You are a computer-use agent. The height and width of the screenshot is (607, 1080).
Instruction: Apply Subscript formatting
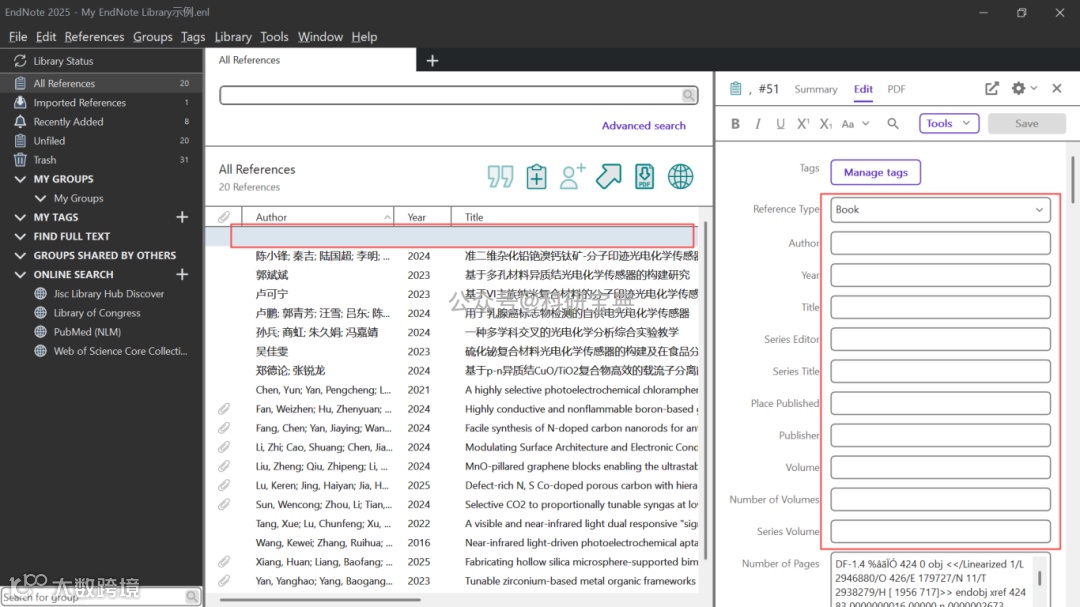click(826, 124)
